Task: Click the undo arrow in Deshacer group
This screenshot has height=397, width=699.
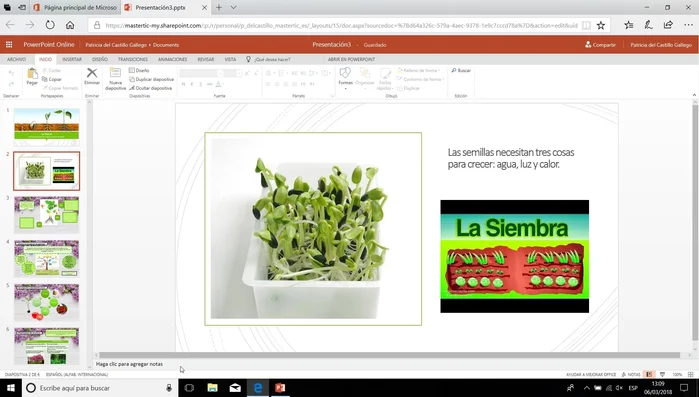Action: click(x=11, y=73)
